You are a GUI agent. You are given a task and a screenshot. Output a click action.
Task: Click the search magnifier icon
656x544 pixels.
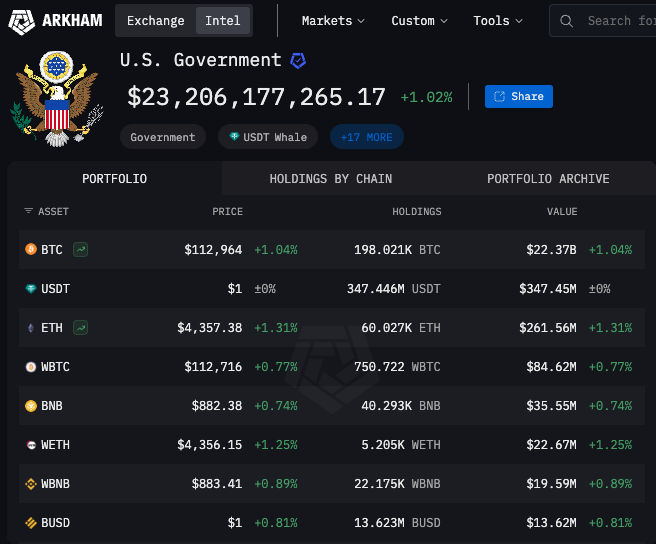(566, 21)
